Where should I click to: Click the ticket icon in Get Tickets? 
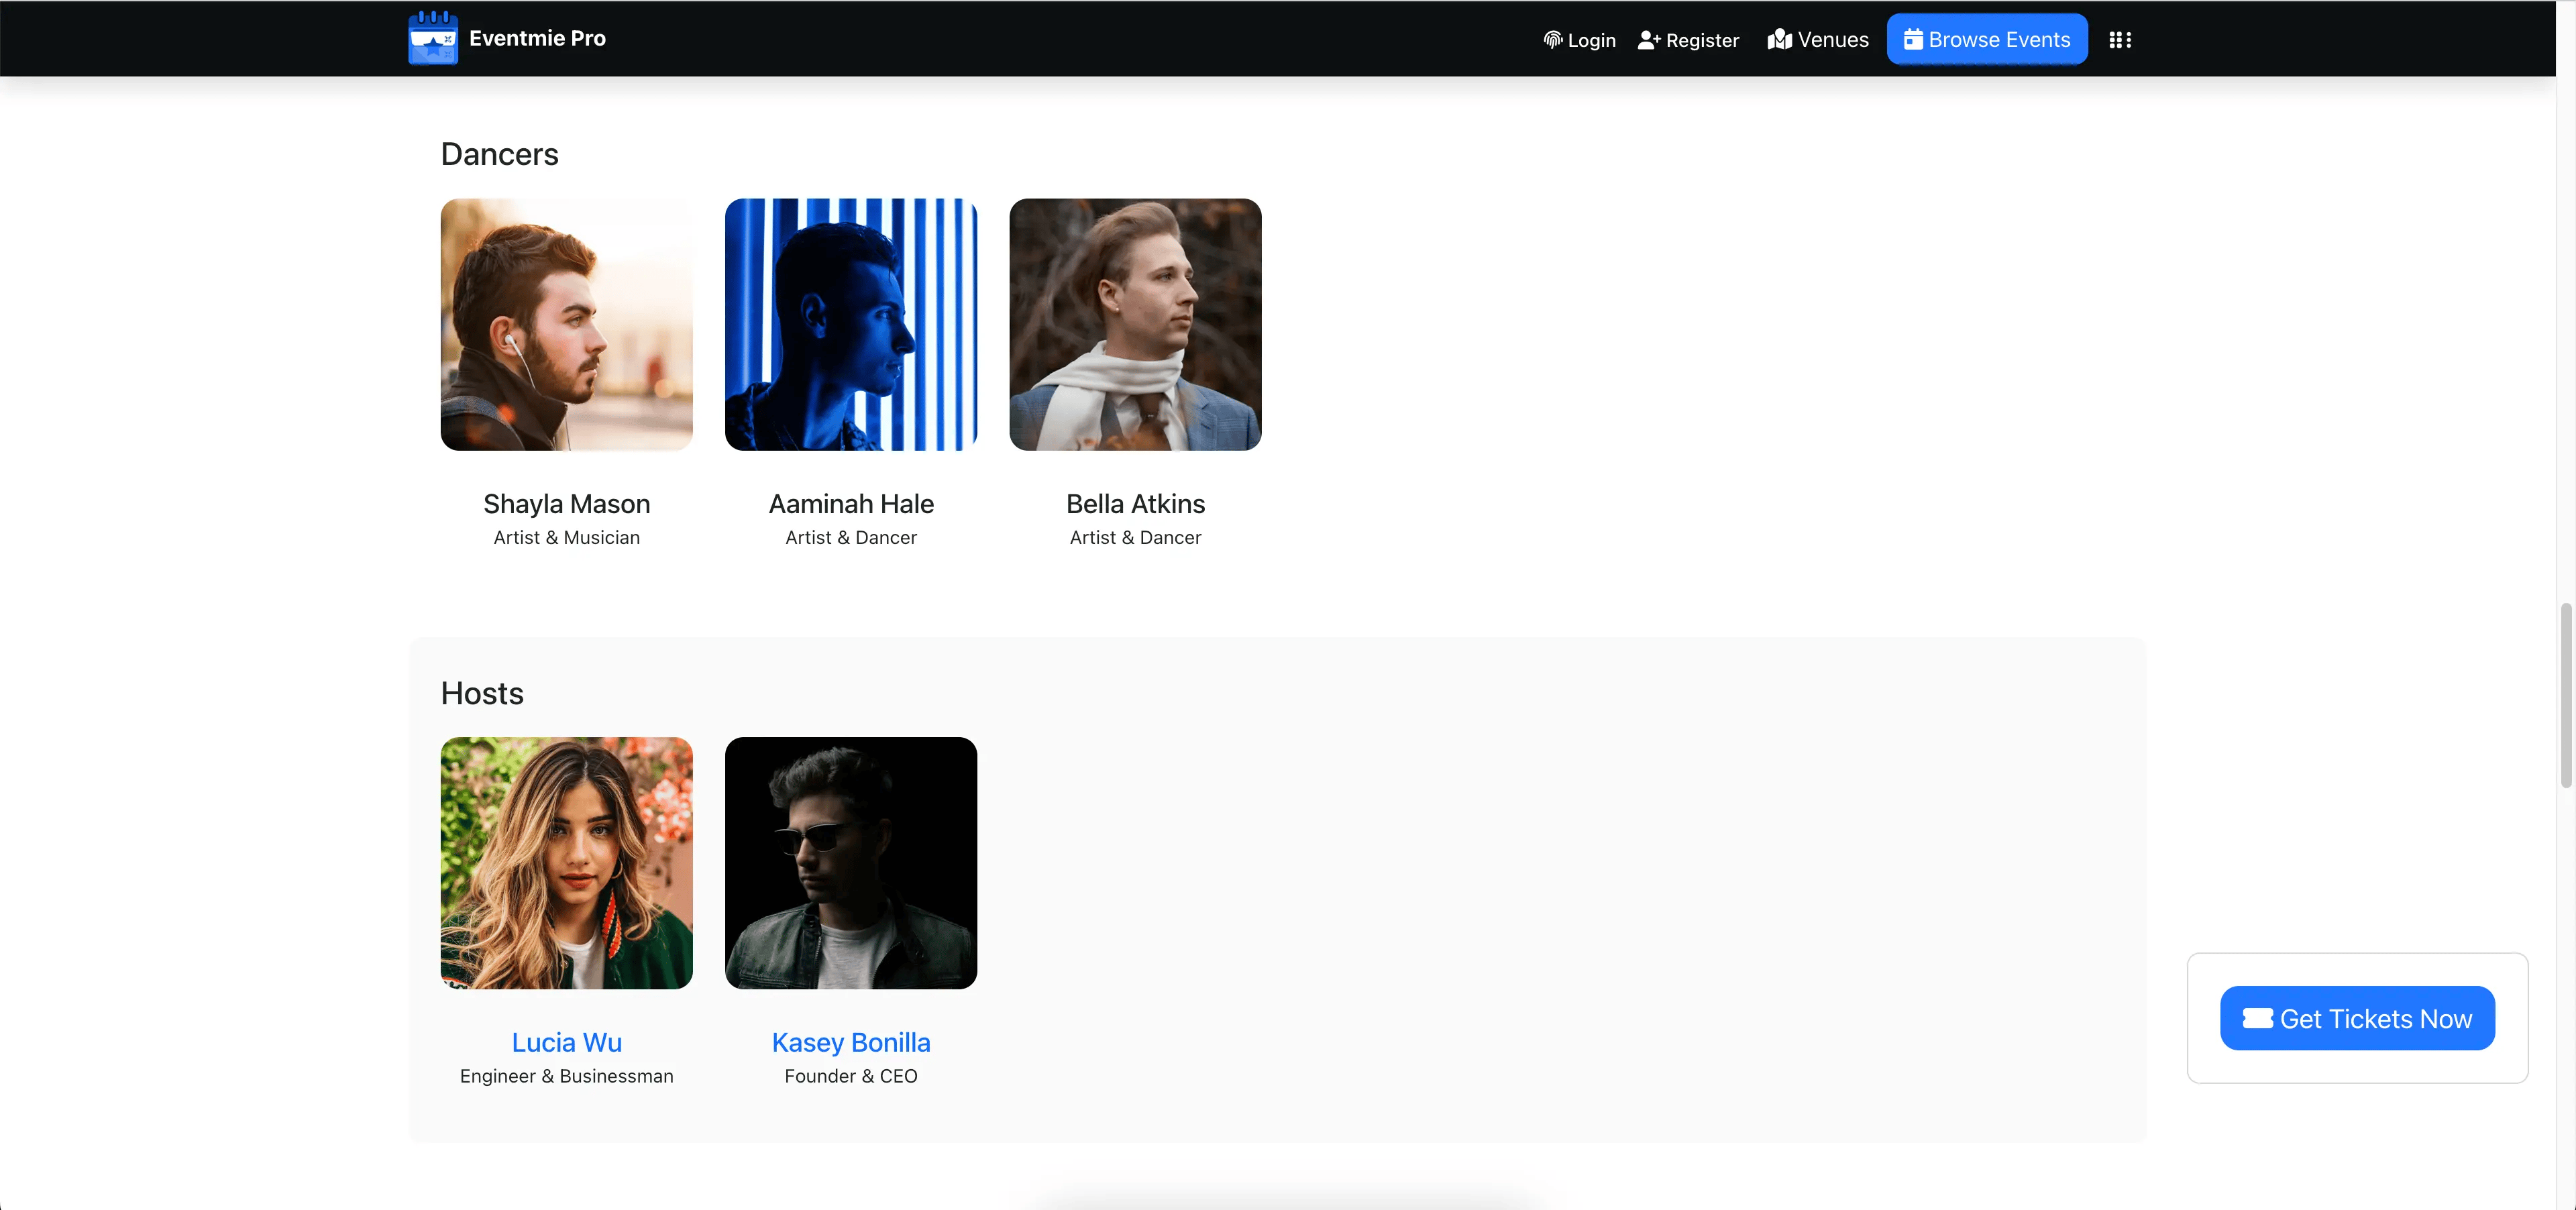click(2257, 1018)
